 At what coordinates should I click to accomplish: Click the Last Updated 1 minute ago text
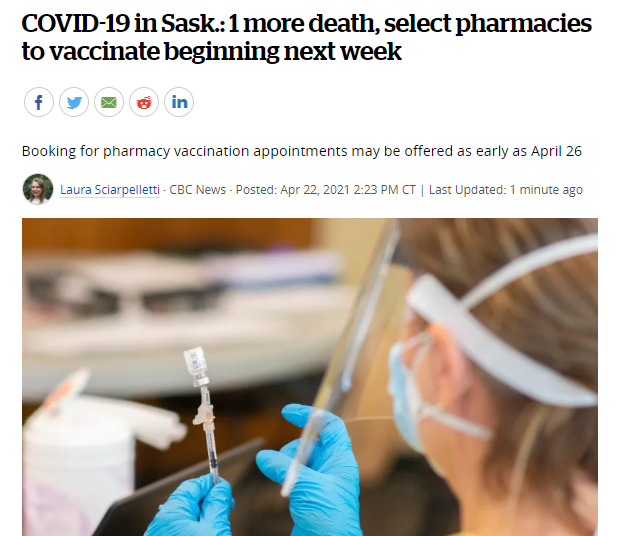point(506,190)
